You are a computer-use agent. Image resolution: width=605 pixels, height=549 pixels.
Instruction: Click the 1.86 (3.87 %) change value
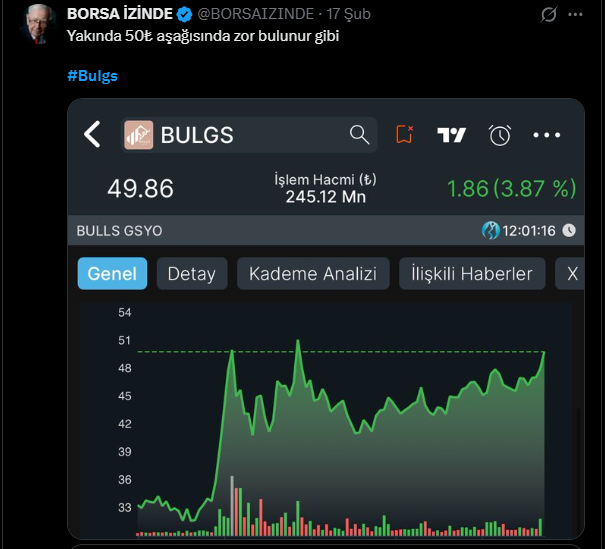pos(511,189)
